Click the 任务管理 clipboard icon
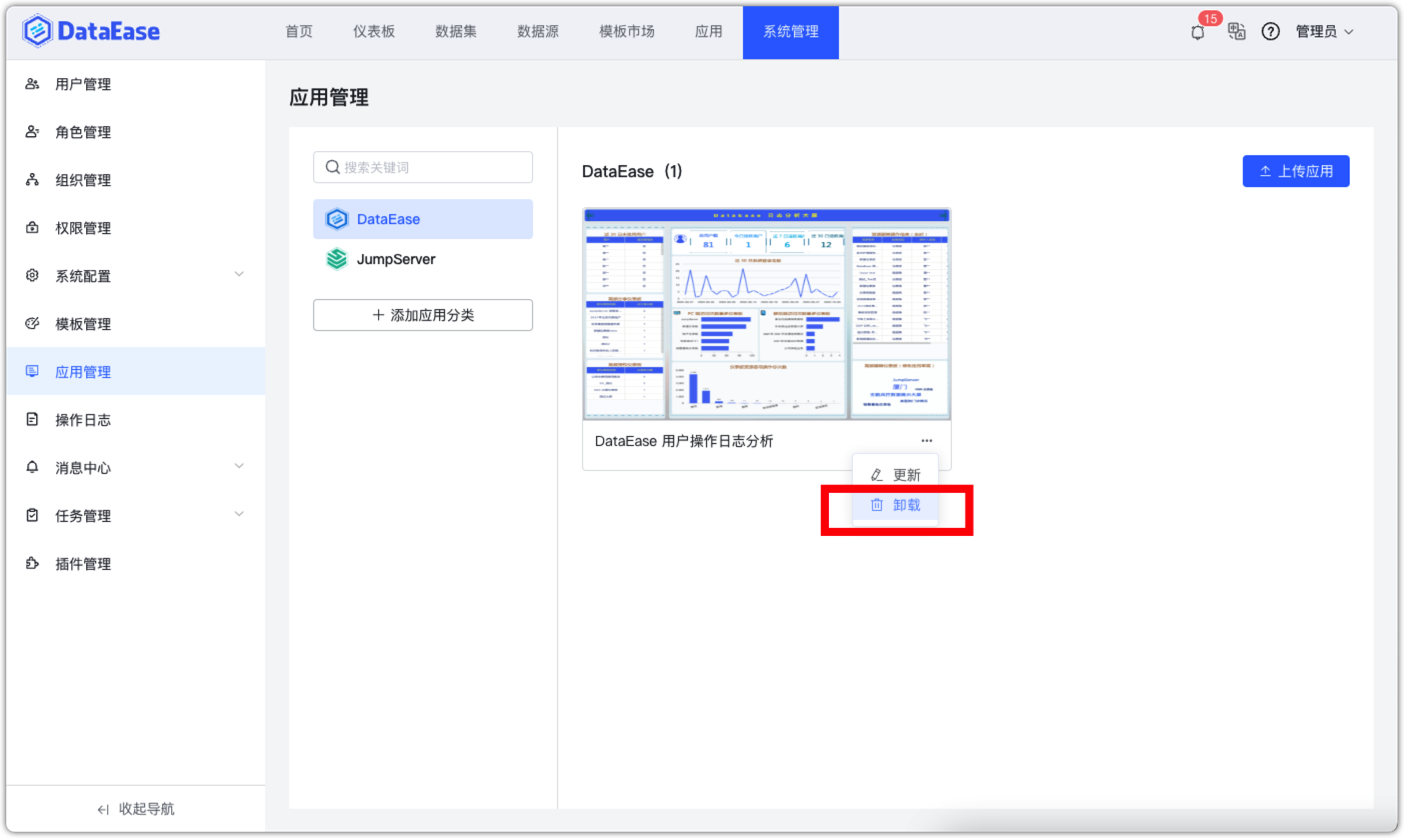Viewport: 1404px width, 838px height. (x=32, y=516)
